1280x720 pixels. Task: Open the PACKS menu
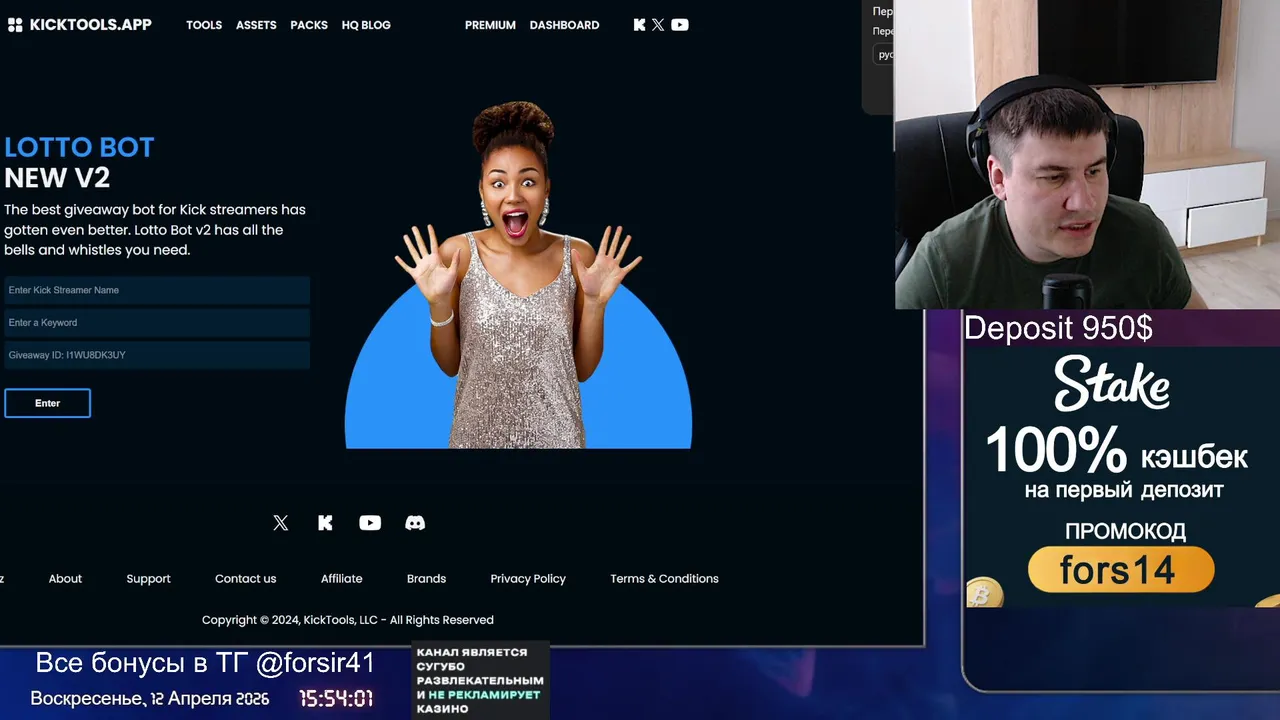[309, 25]
